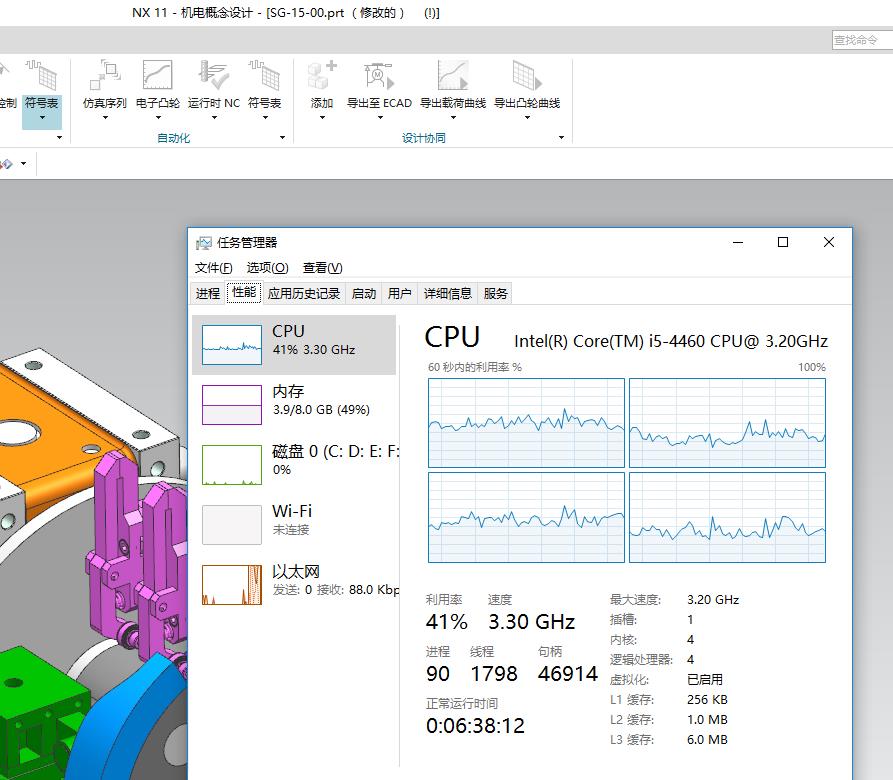Click the 导出凸轮曲线 icon
Viewport: 893px width, 780px height.
point(527,75)
